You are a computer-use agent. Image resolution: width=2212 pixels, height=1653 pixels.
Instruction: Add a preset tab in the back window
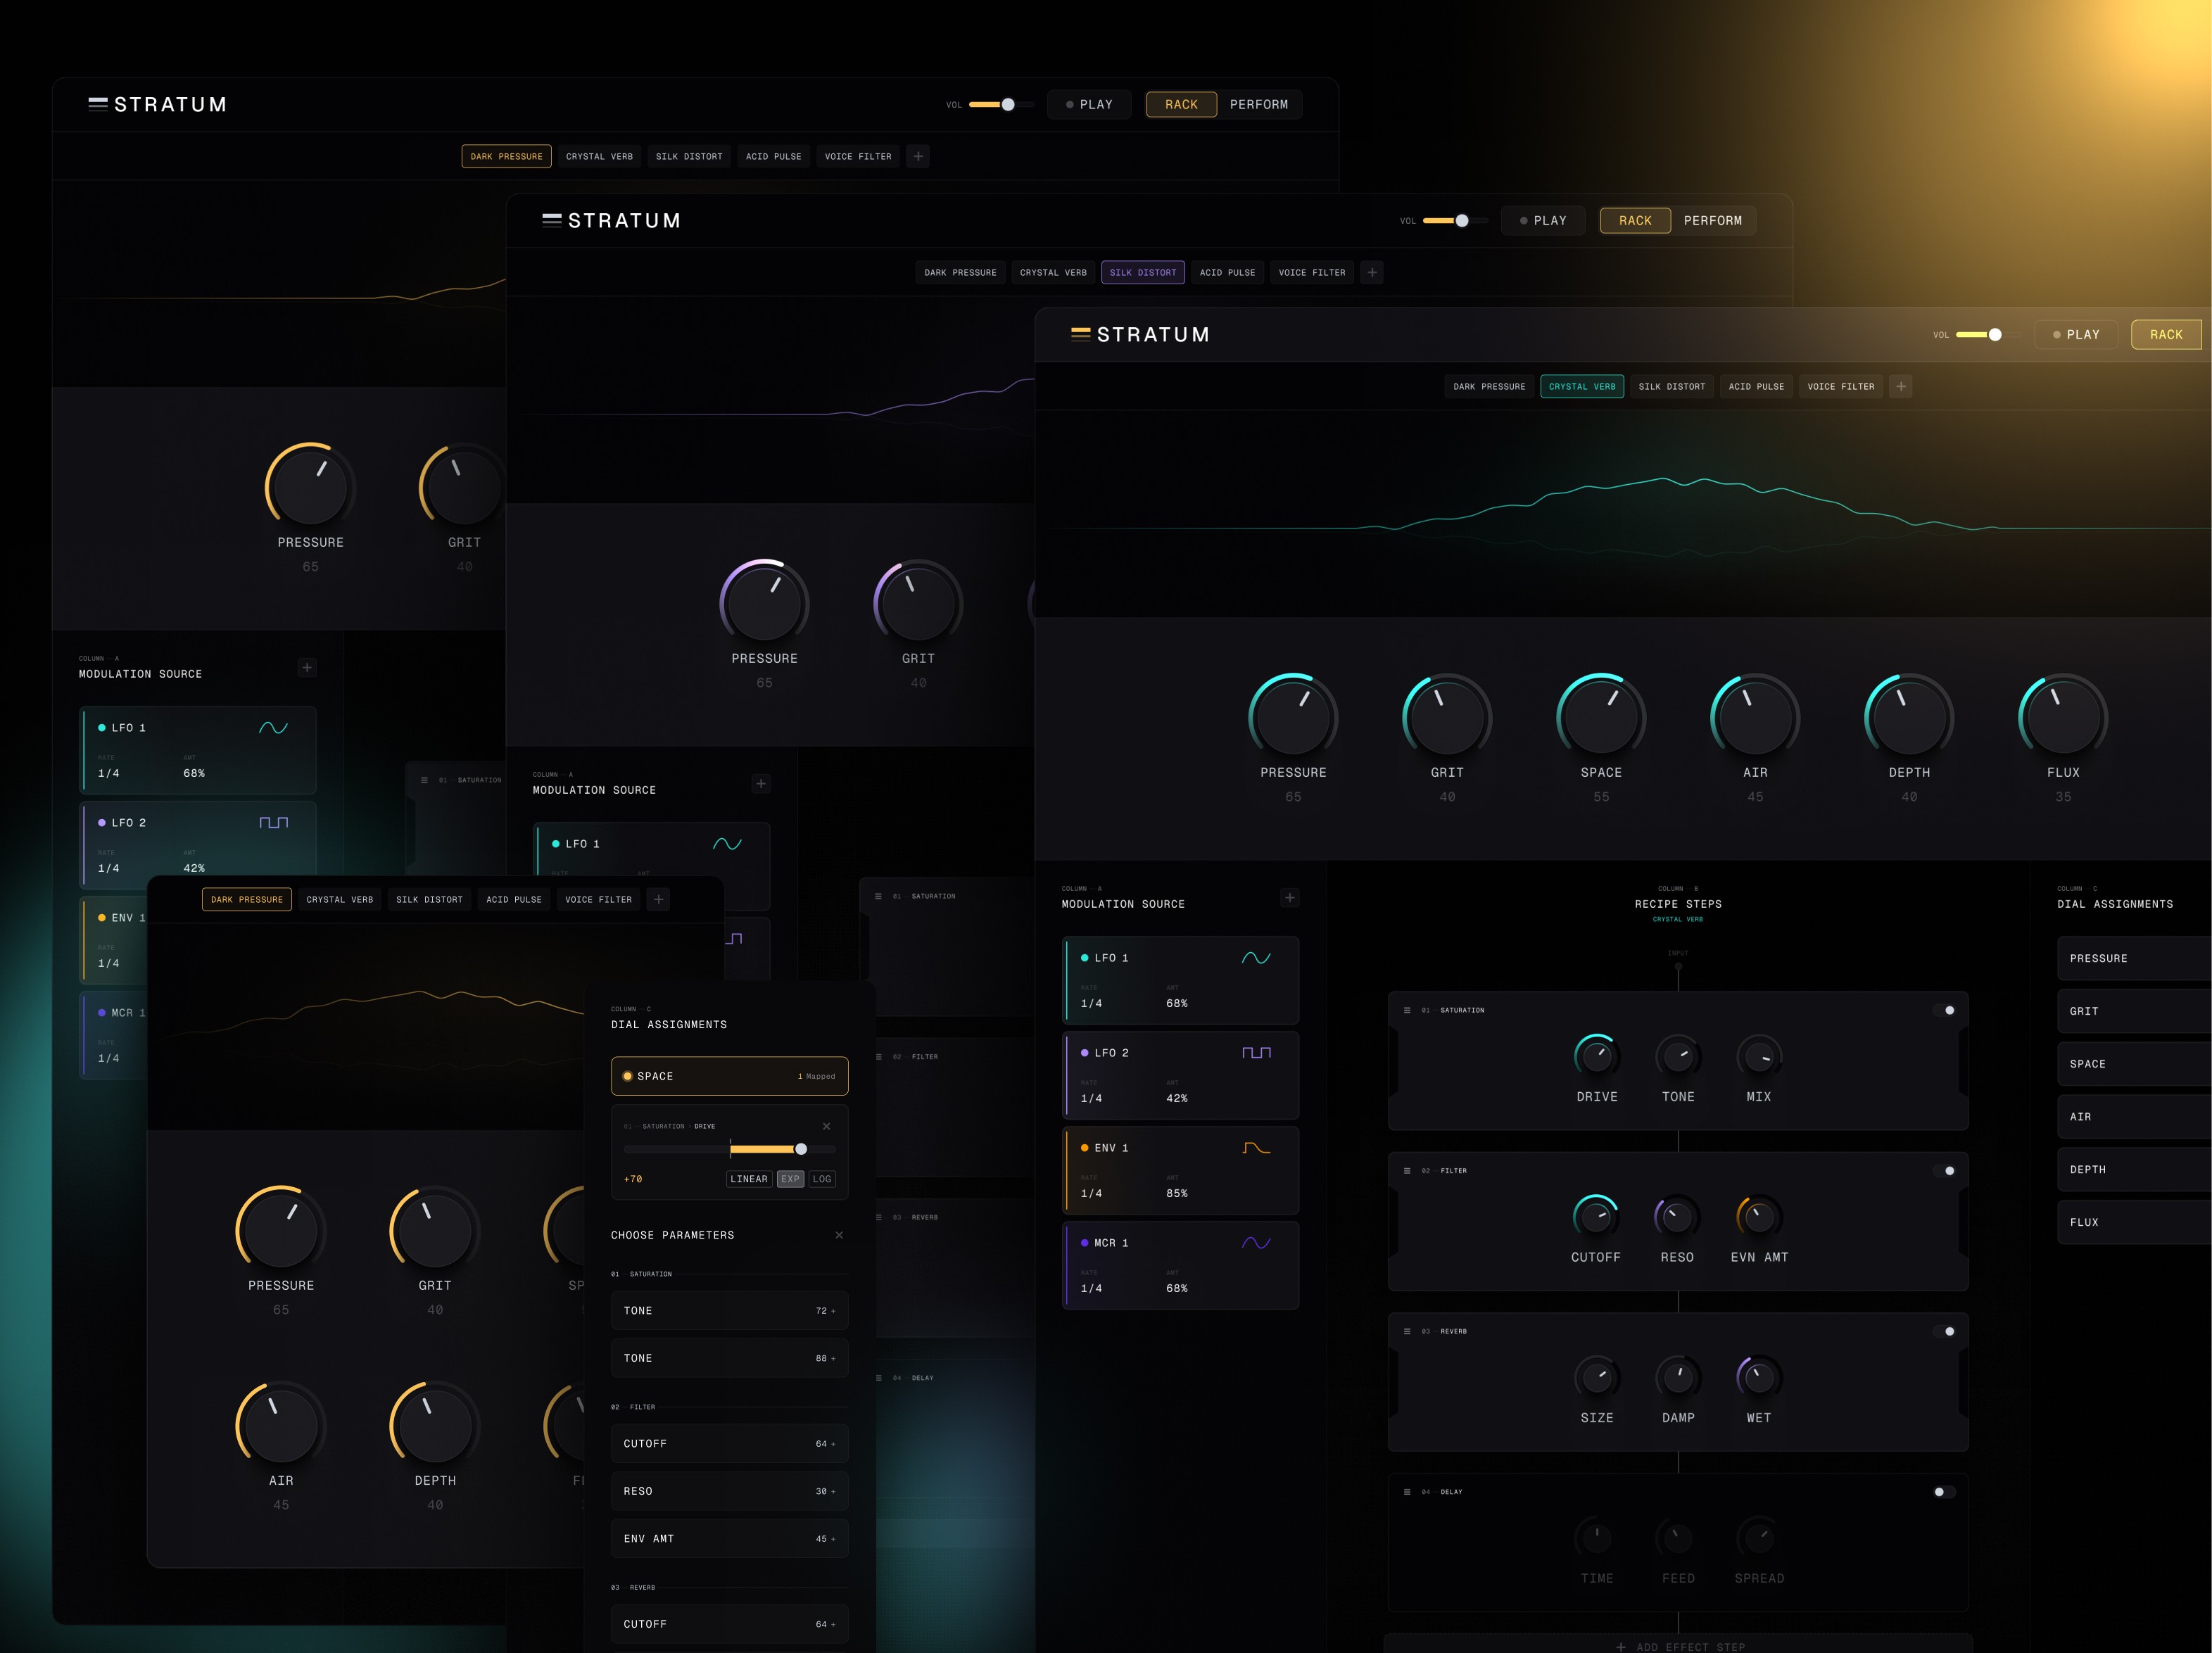click(918, 156)
